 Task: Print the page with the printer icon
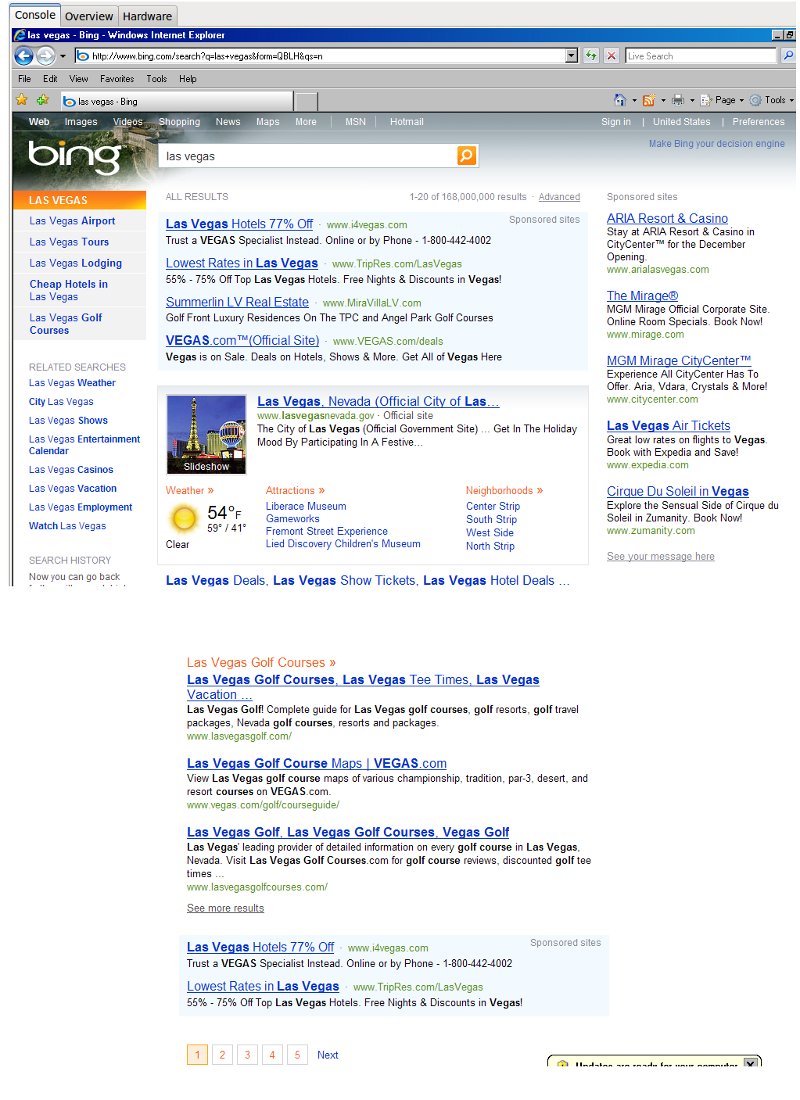[x=678, y=100]
